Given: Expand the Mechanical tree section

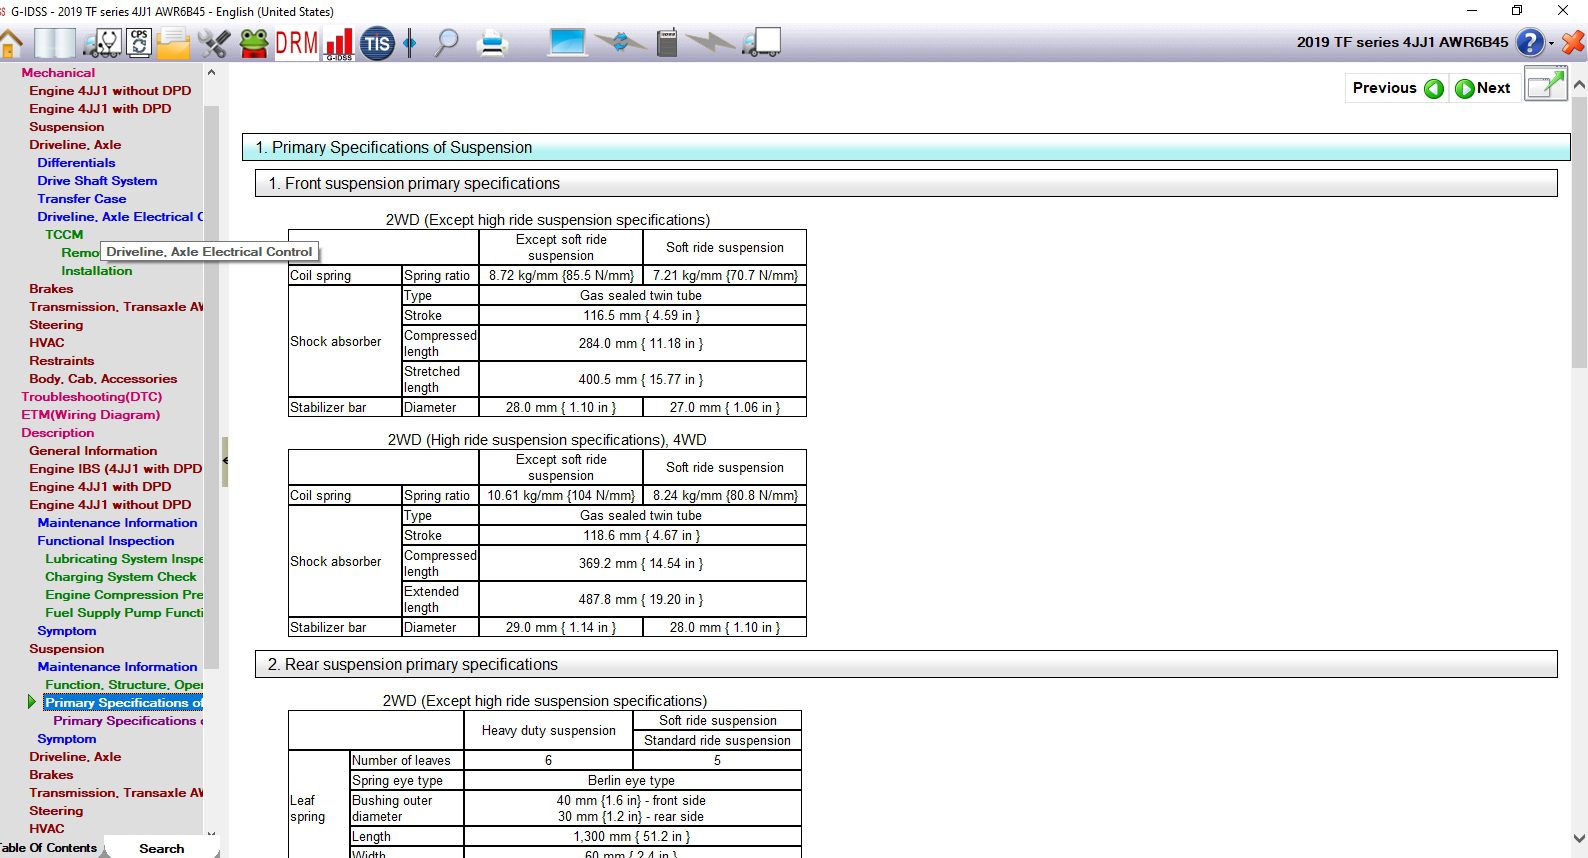Looking at the screenshot, I should (x=58, y=72).
